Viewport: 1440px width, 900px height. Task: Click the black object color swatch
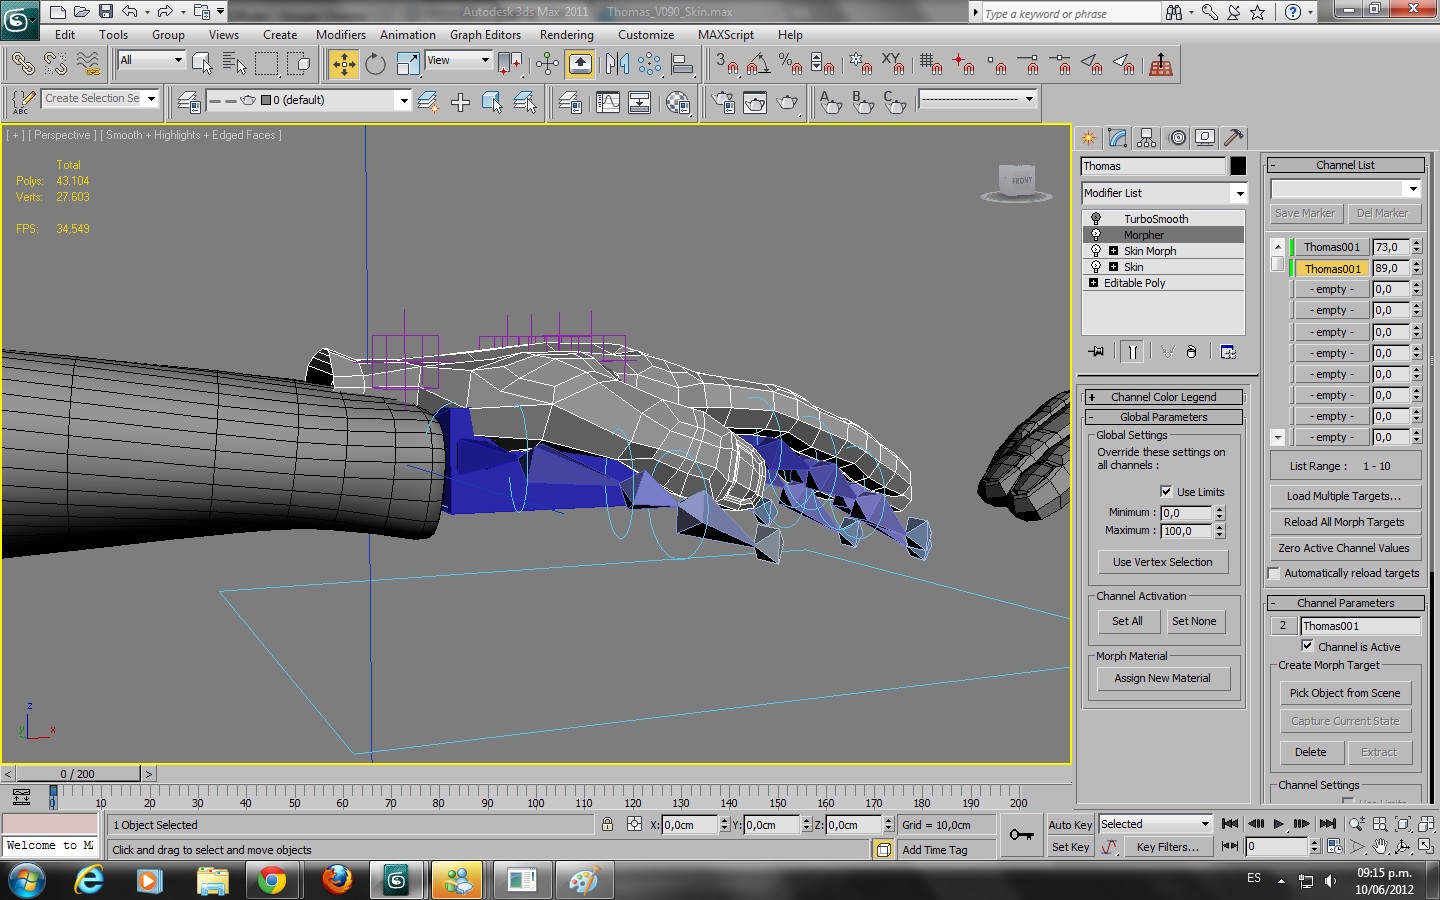[1238, 166]
